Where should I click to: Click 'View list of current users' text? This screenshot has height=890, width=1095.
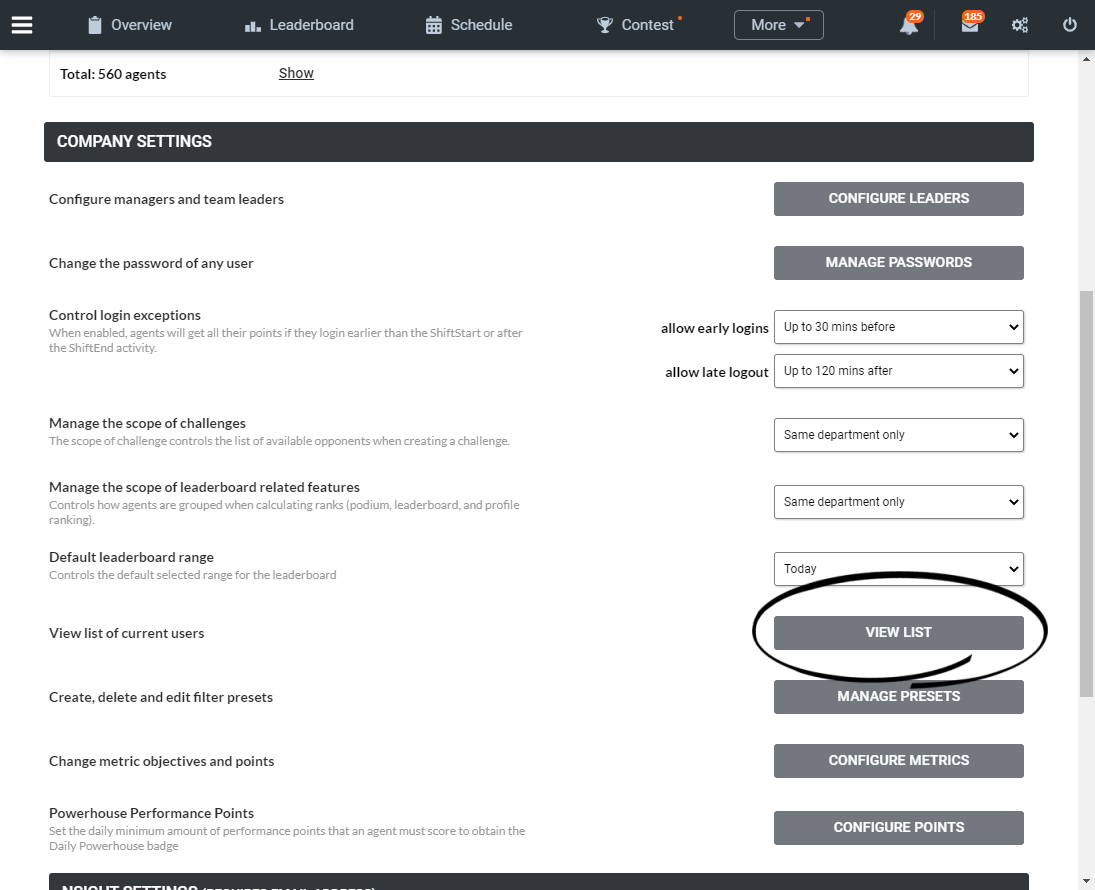(x=126, y=634)
